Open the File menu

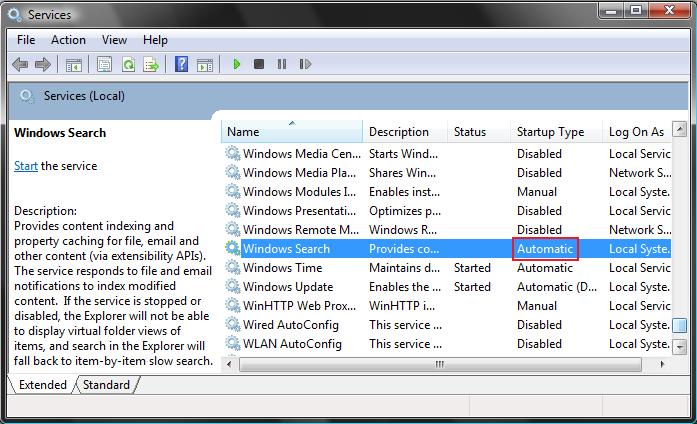(x=26, y=40)
